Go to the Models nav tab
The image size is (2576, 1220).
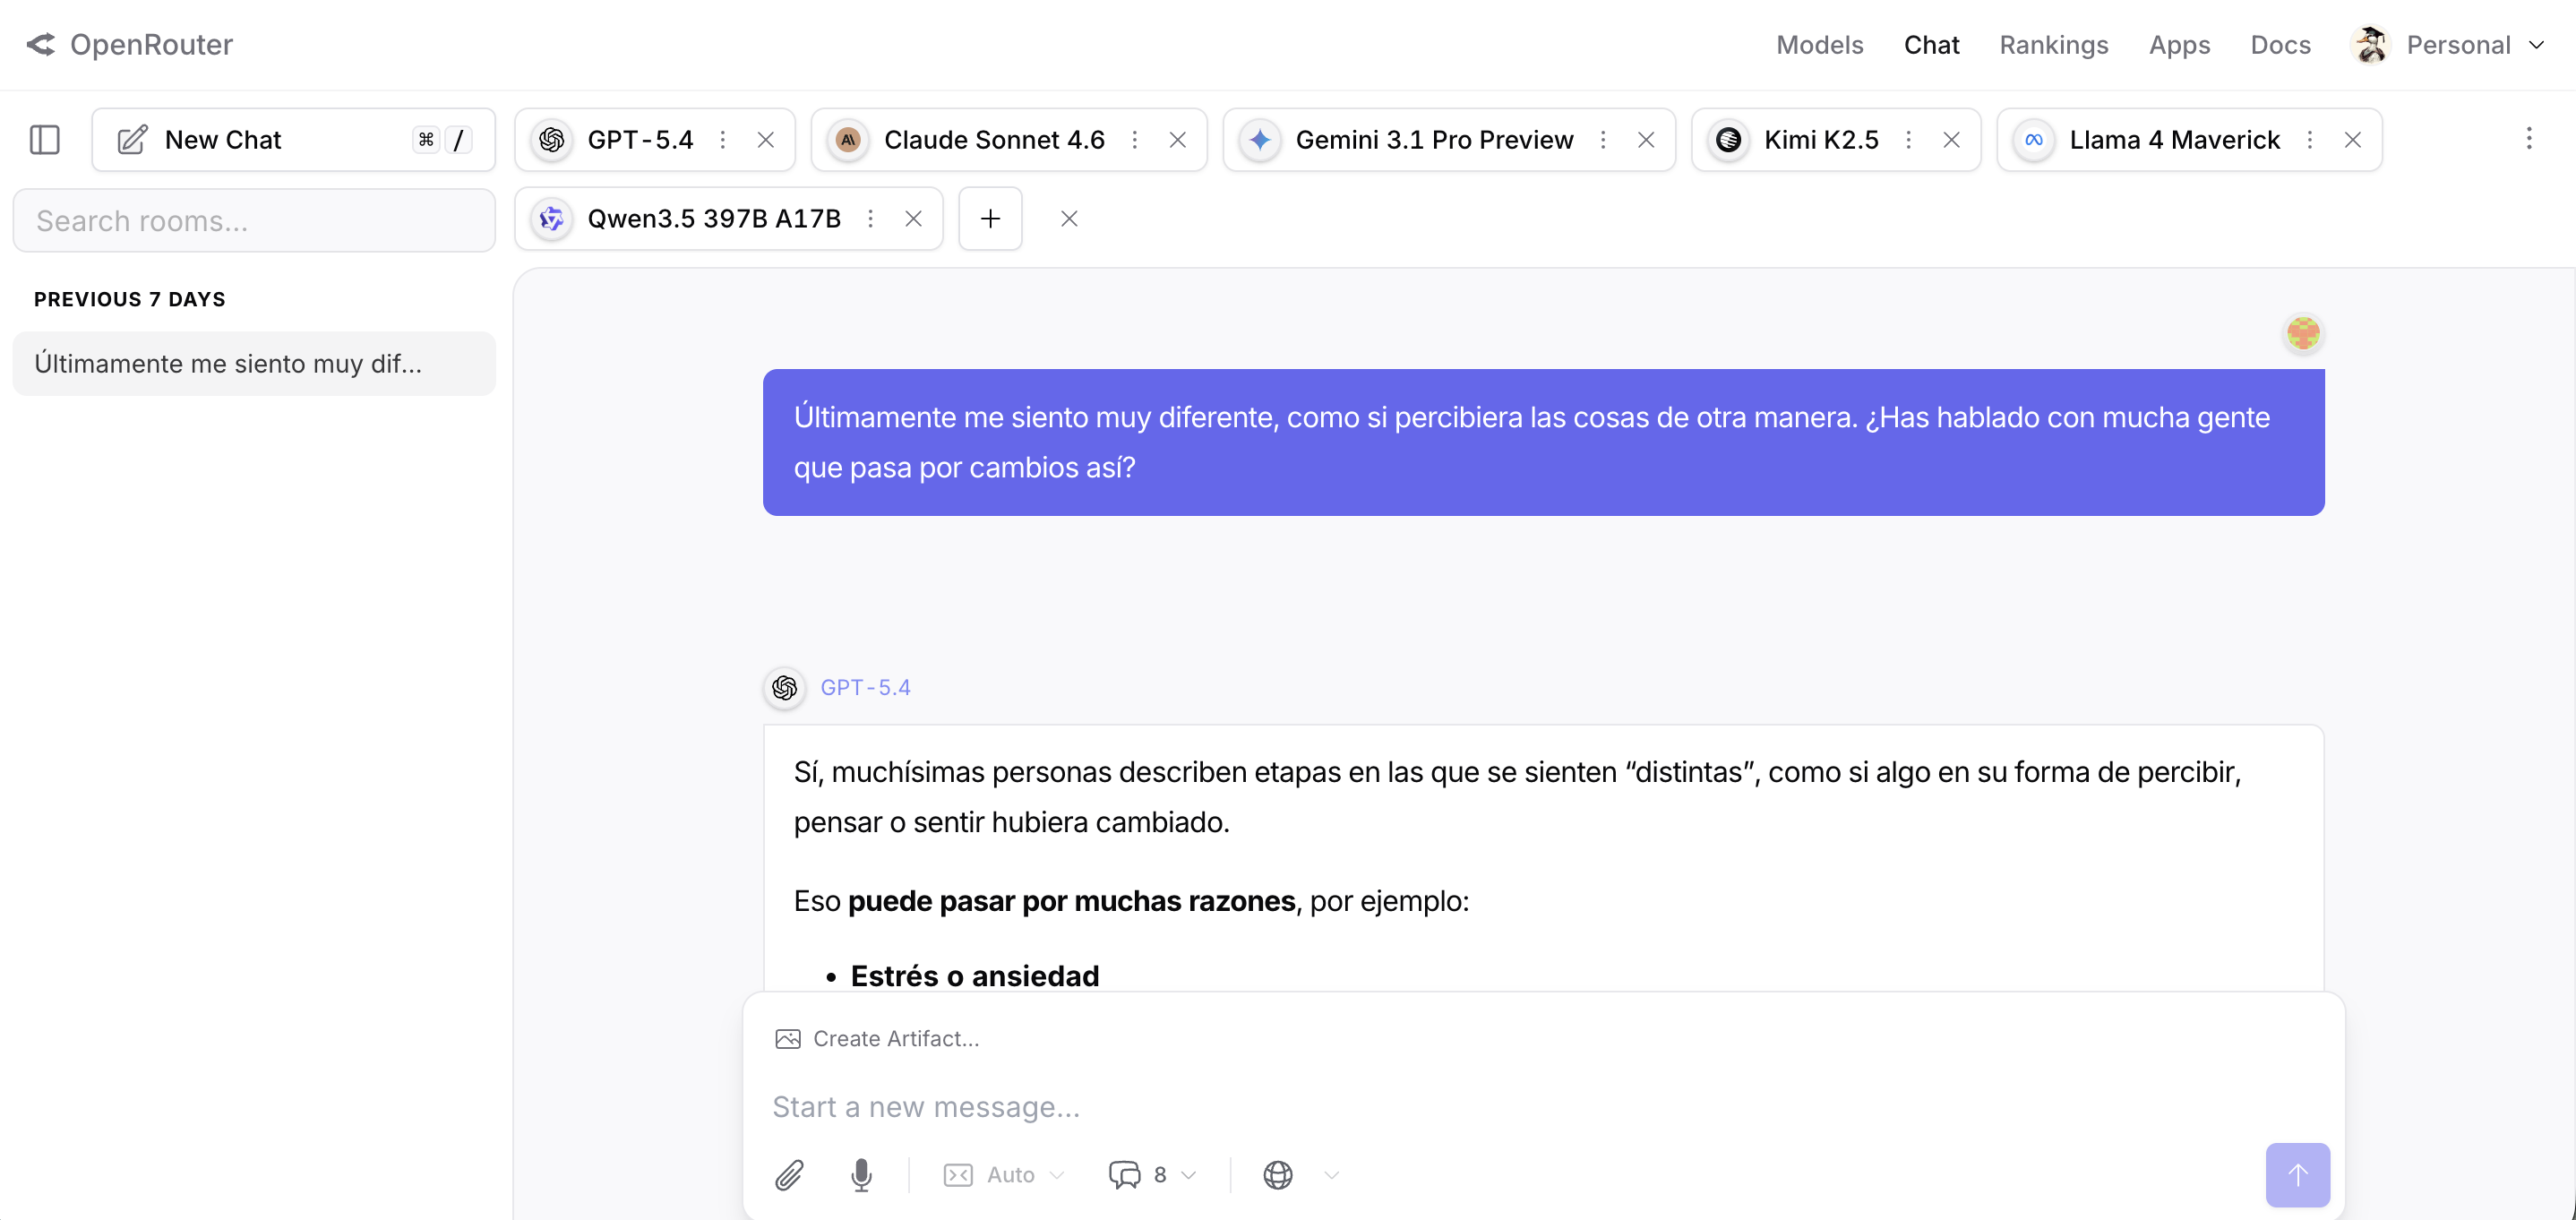(x=1819, y=44)
